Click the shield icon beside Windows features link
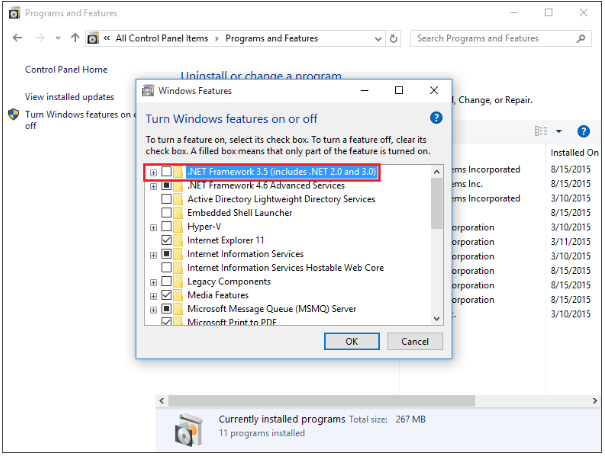The width and height of the screenshot is (605, 458). coord(14,115)
